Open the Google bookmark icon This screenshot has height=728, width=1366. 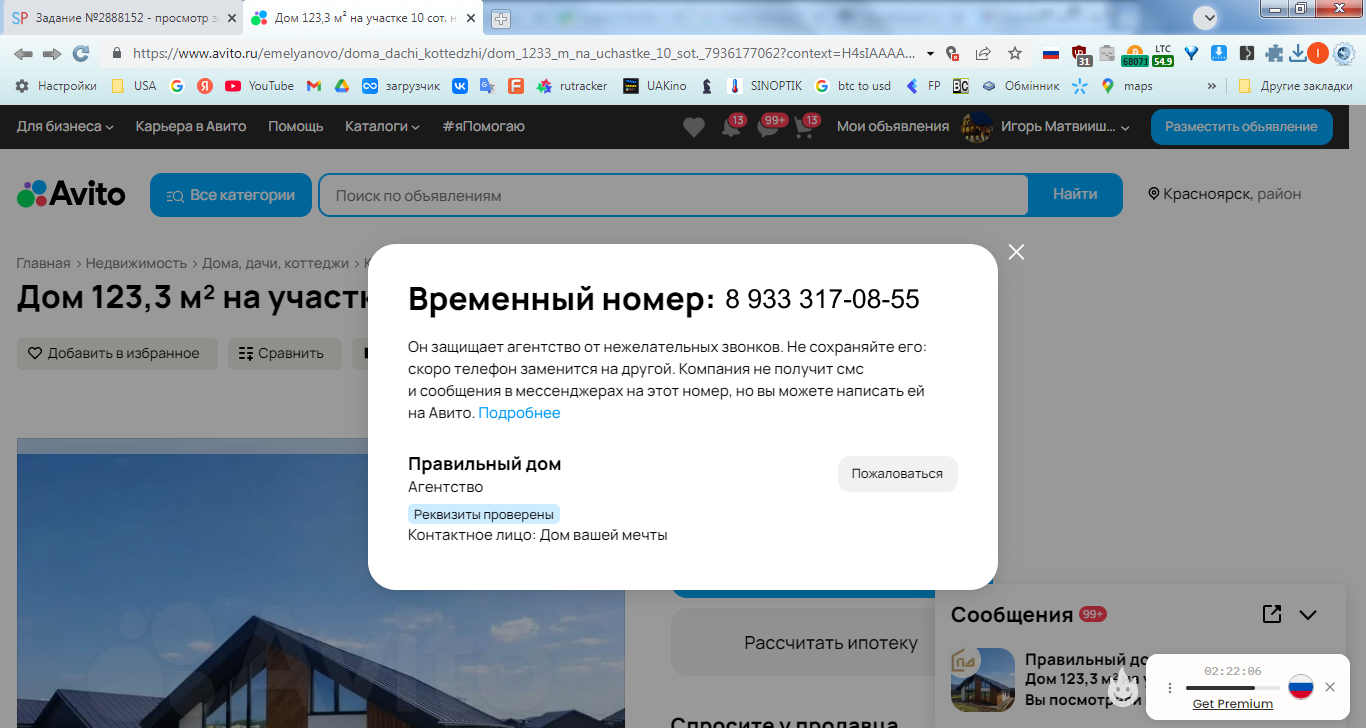[x=177, y=86]
